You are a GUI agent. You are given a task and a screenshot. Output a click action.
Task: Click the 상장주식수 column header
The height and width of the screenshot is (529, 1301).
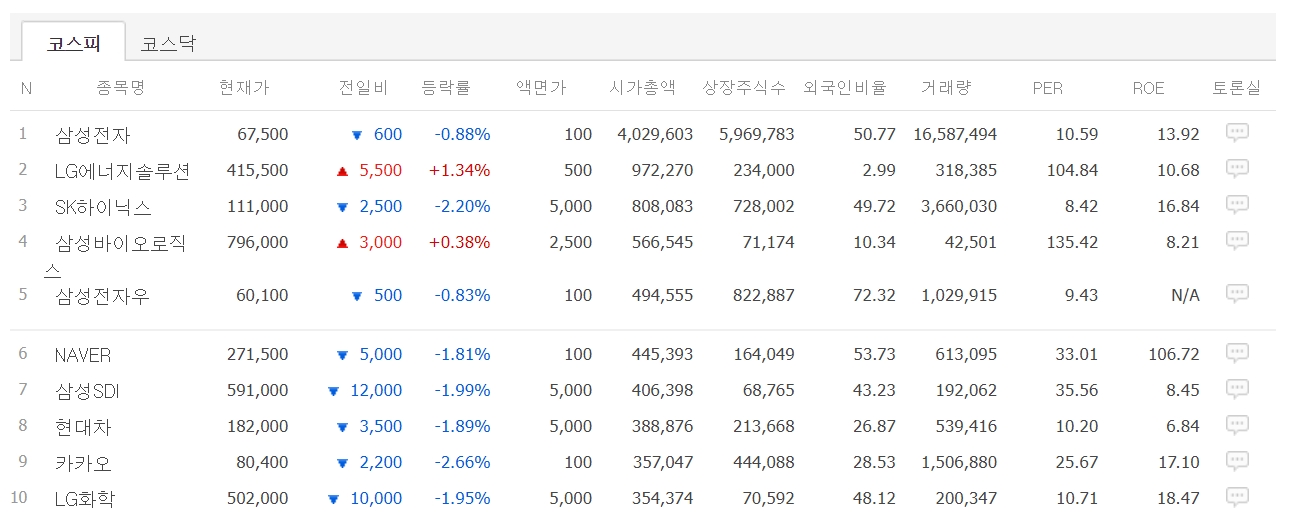[745, 88]
